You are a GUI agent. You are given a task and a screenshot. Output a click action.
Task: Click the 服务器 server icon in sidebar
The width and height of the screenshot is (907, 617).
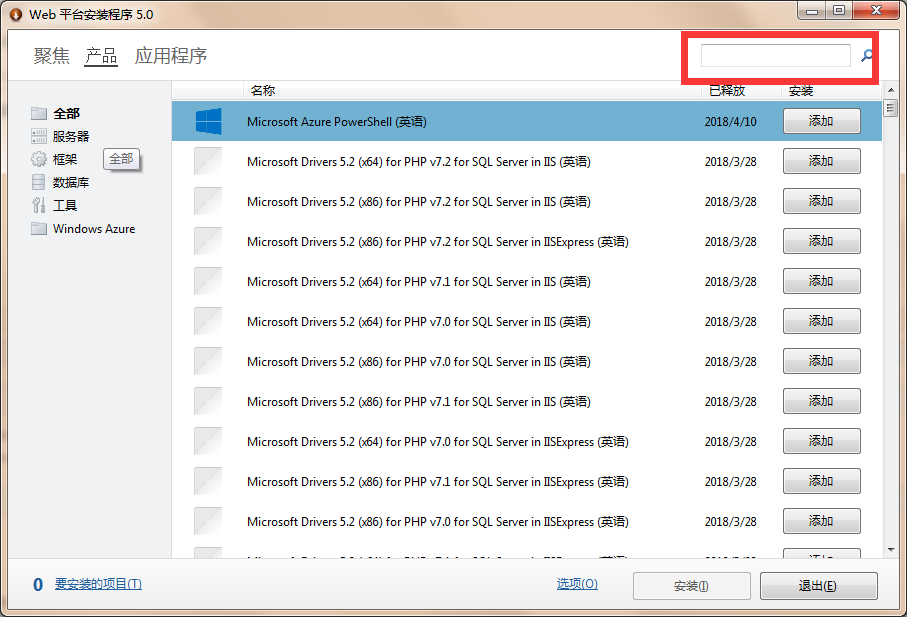[x=39, y=136]
